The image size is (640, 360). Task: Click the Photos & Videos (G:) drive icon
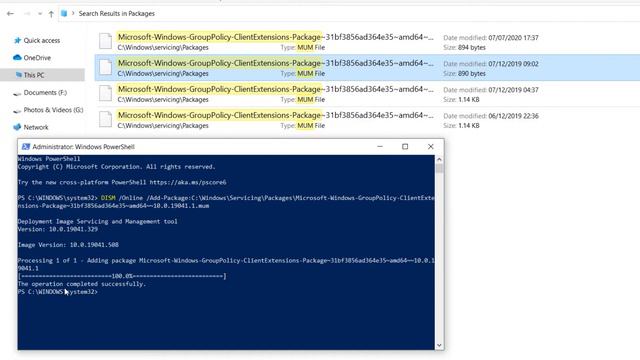click(17, 111)
